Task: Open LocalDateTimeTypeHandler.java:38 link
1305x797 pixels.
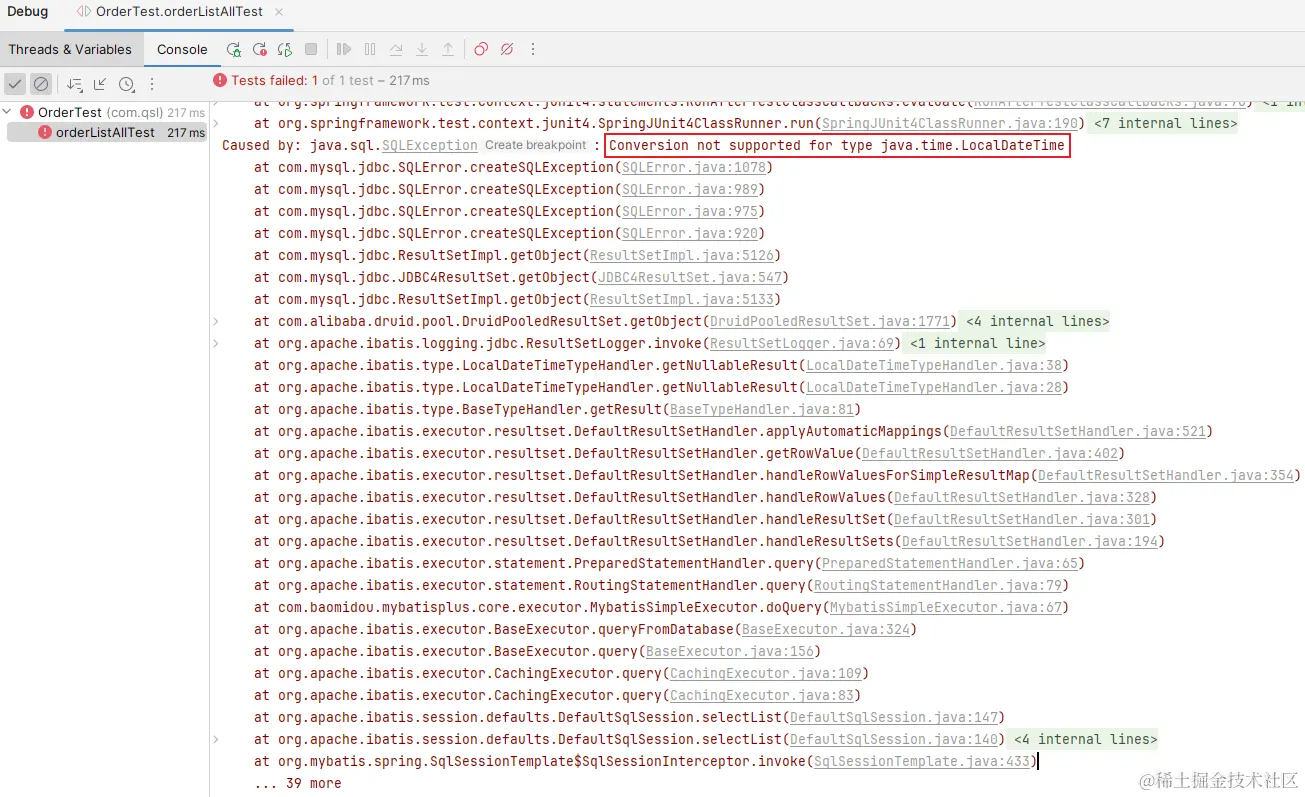Action: pyautogui.click(x=933, y=365)
